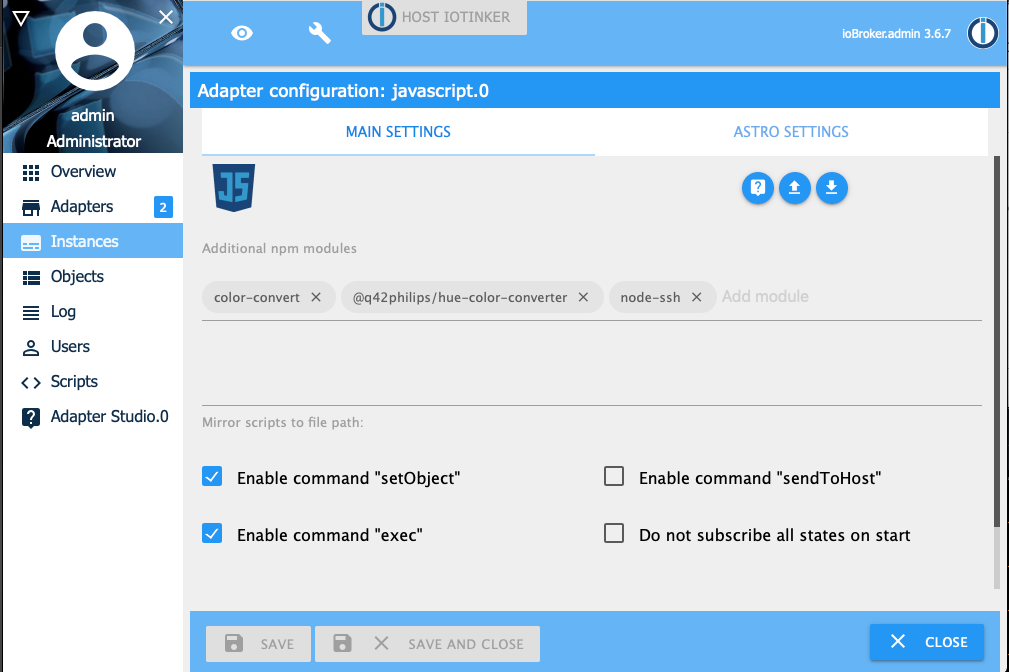Check Enable command "sendToHost"
1009x672 pixels.
pyautogui.click(x=614, y=476)
